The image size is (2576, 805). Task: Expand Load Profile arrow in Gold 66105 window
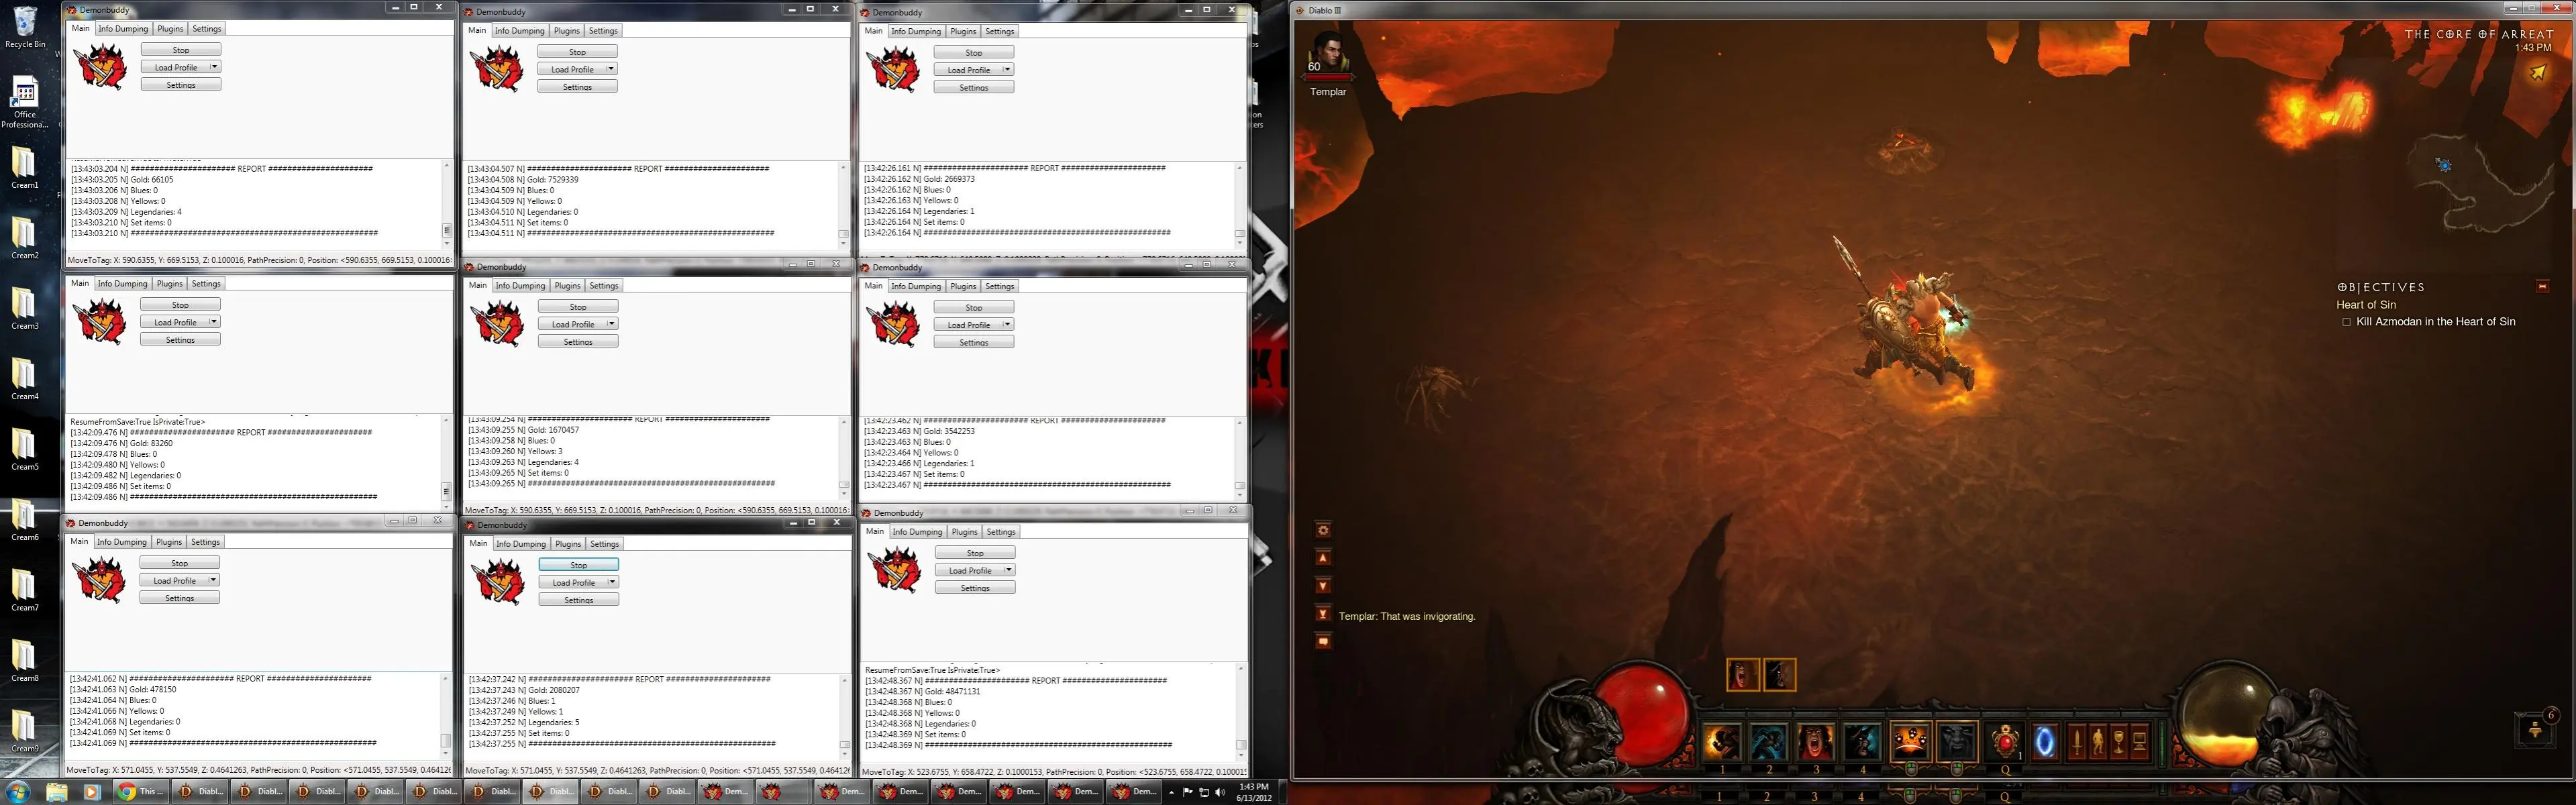pyautogui.click(x=214, y=67)
